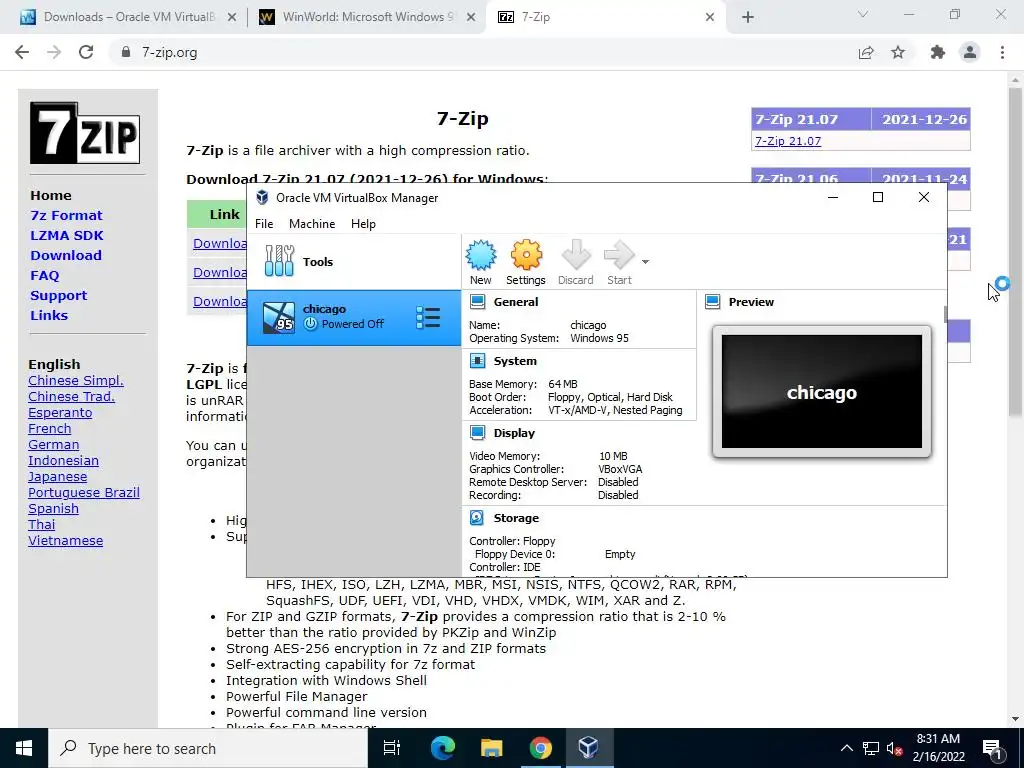Show hidden system tray icons

coord(846,748)
